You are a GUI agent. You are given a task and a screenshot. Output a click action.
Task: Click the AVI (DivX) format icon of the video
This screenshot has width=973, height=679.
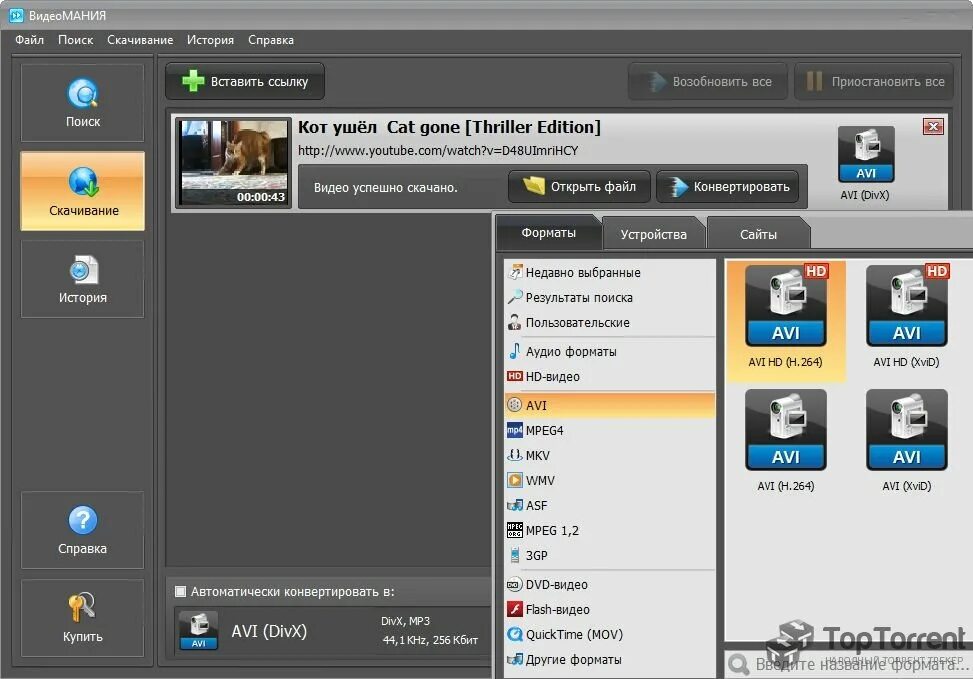point(866,154)
